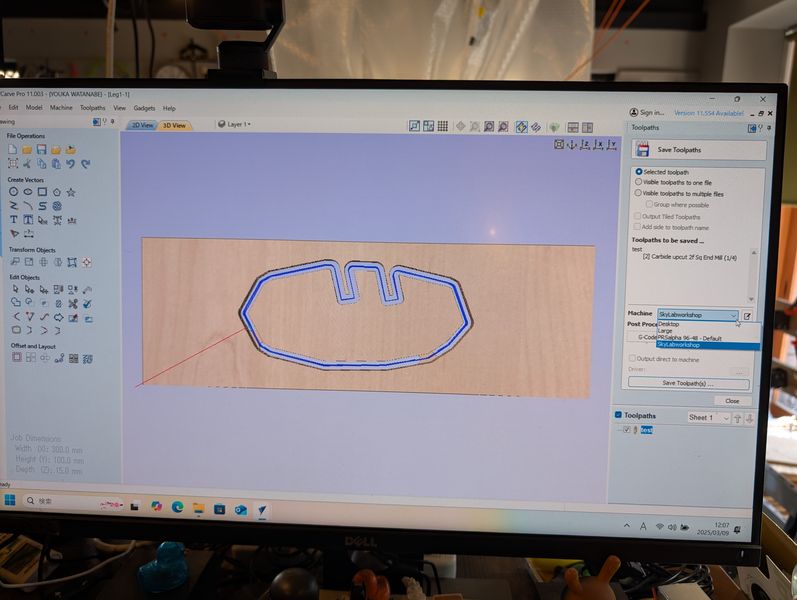Open the Edit menu
The image size is (797, 600).
[13, 107]
